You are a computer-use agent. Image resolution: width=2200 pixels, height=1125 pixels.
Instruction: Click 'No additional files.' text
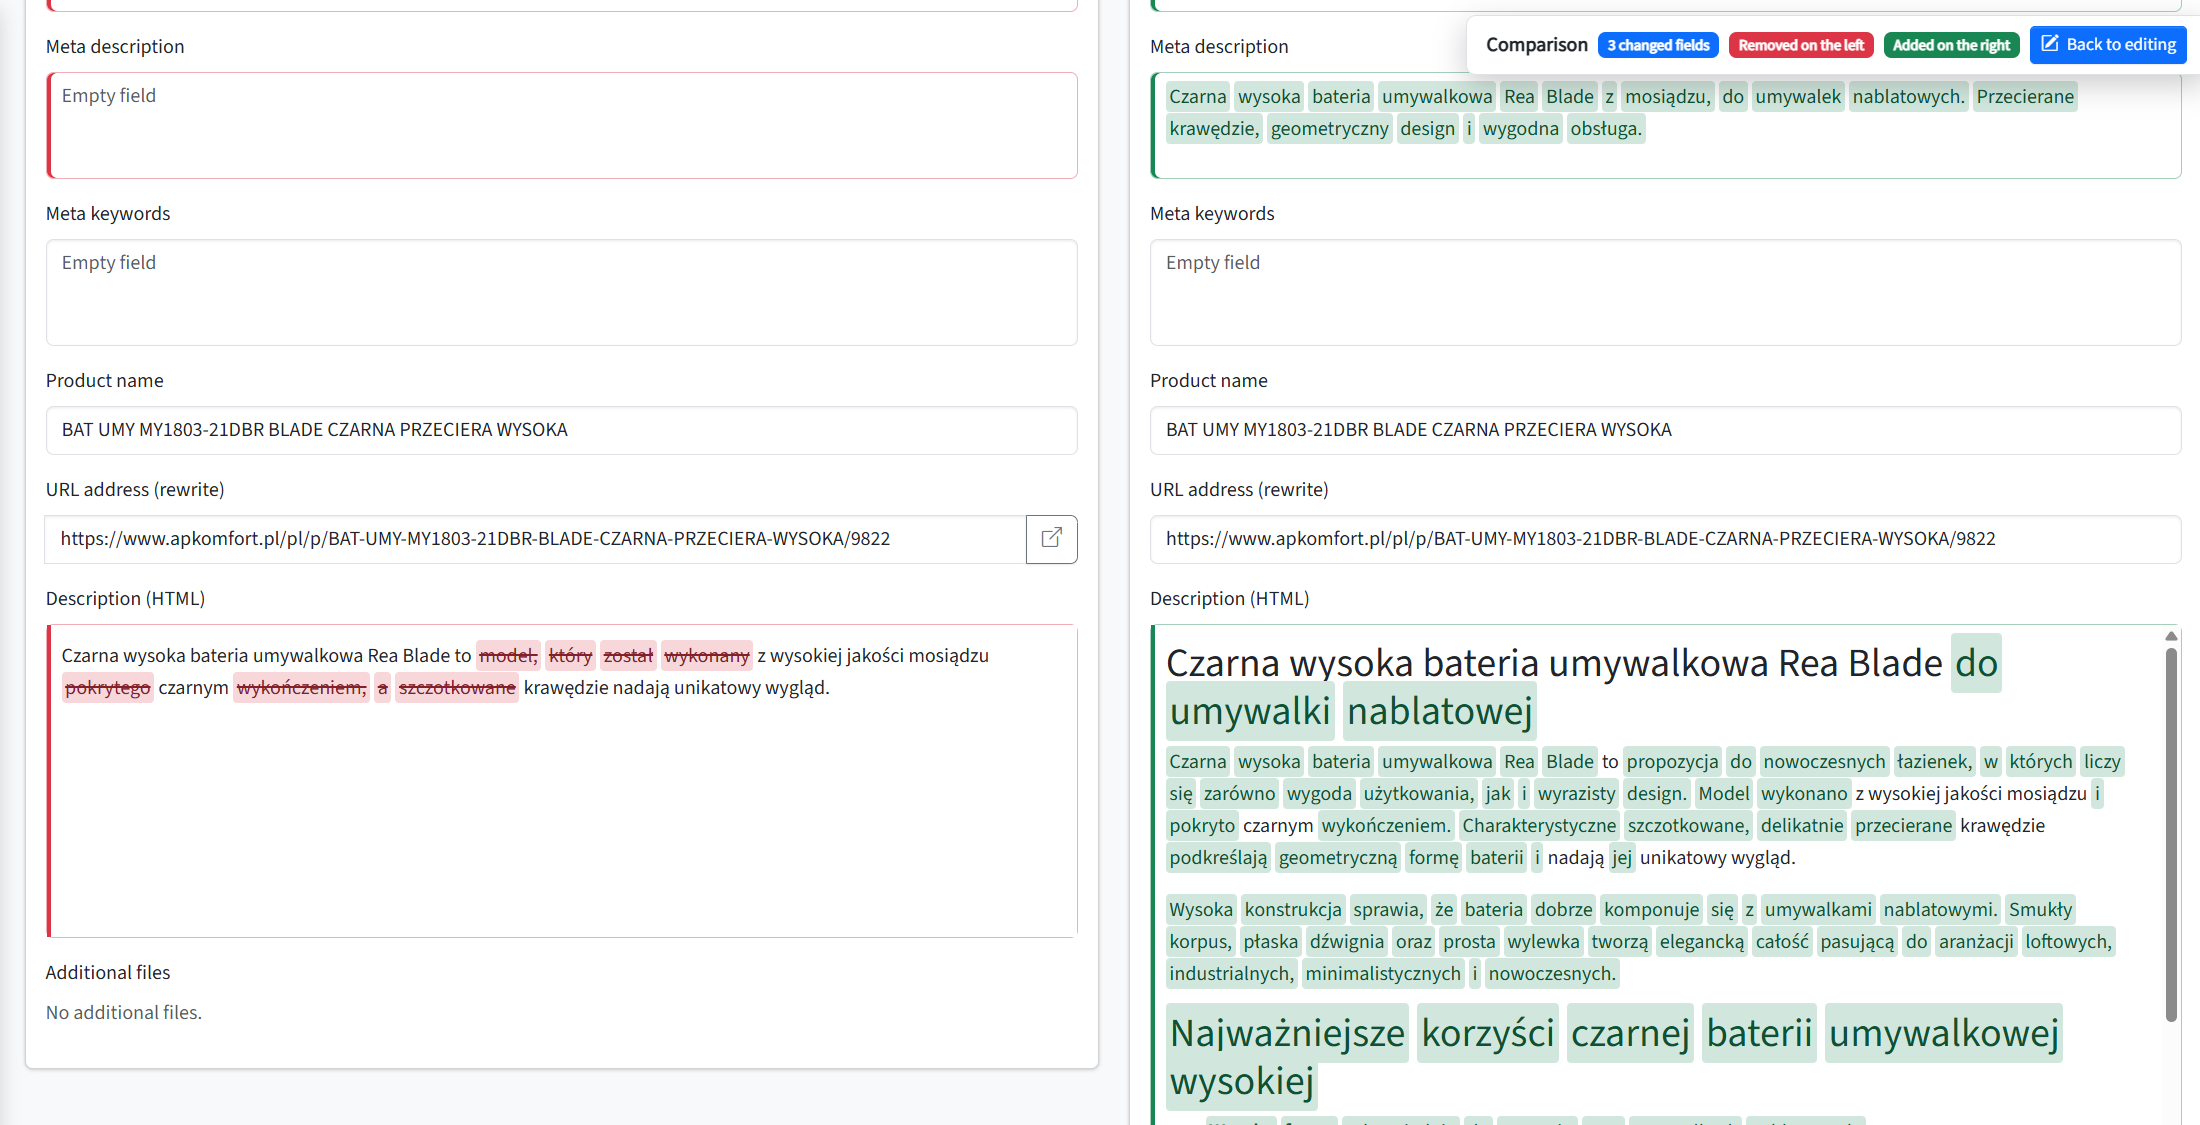pyautogui.click(x=124, y=1013)
